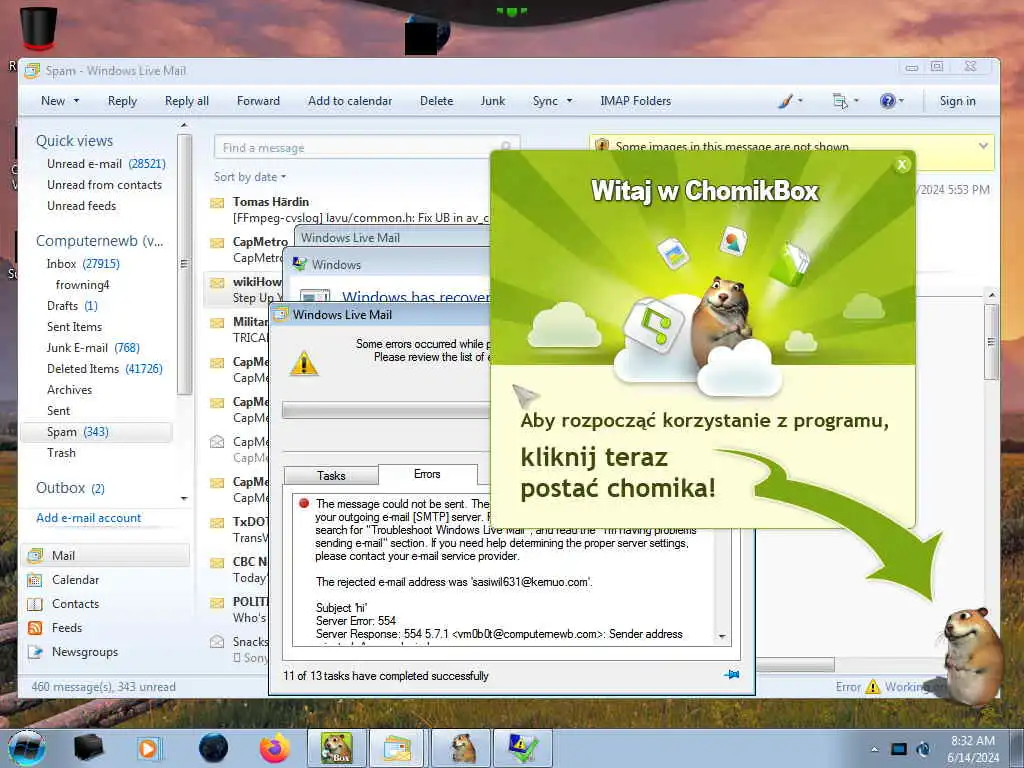Open the Archives folder
The width and height of the screenshot is (1024, 768).
(69, 390)
